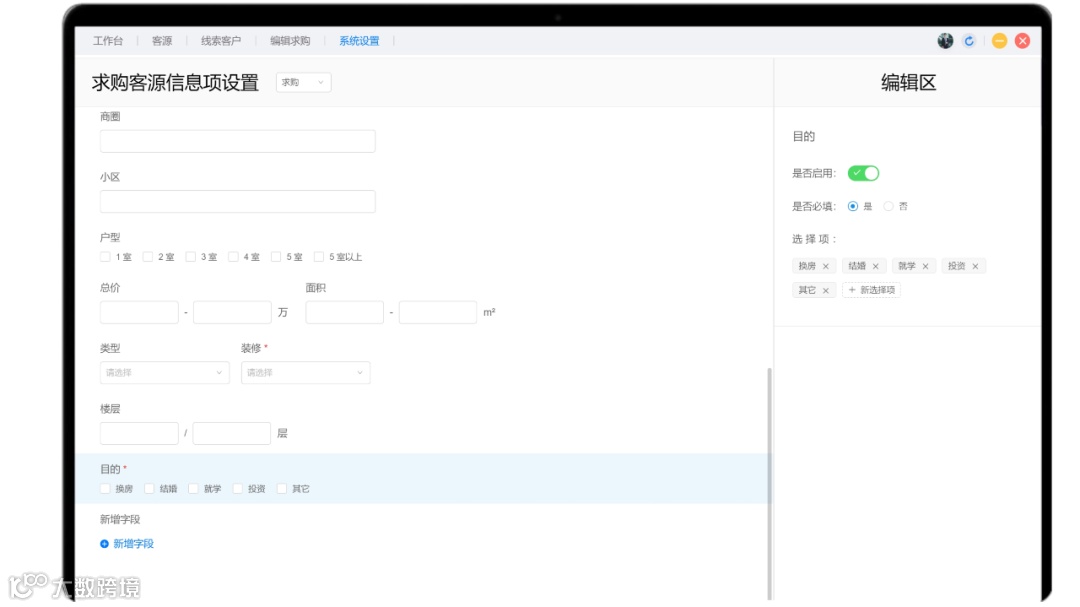Click the 小区 input field
Image resolution: width=1080 pixels, height=607 pixels.
click(x=238, y=201)
